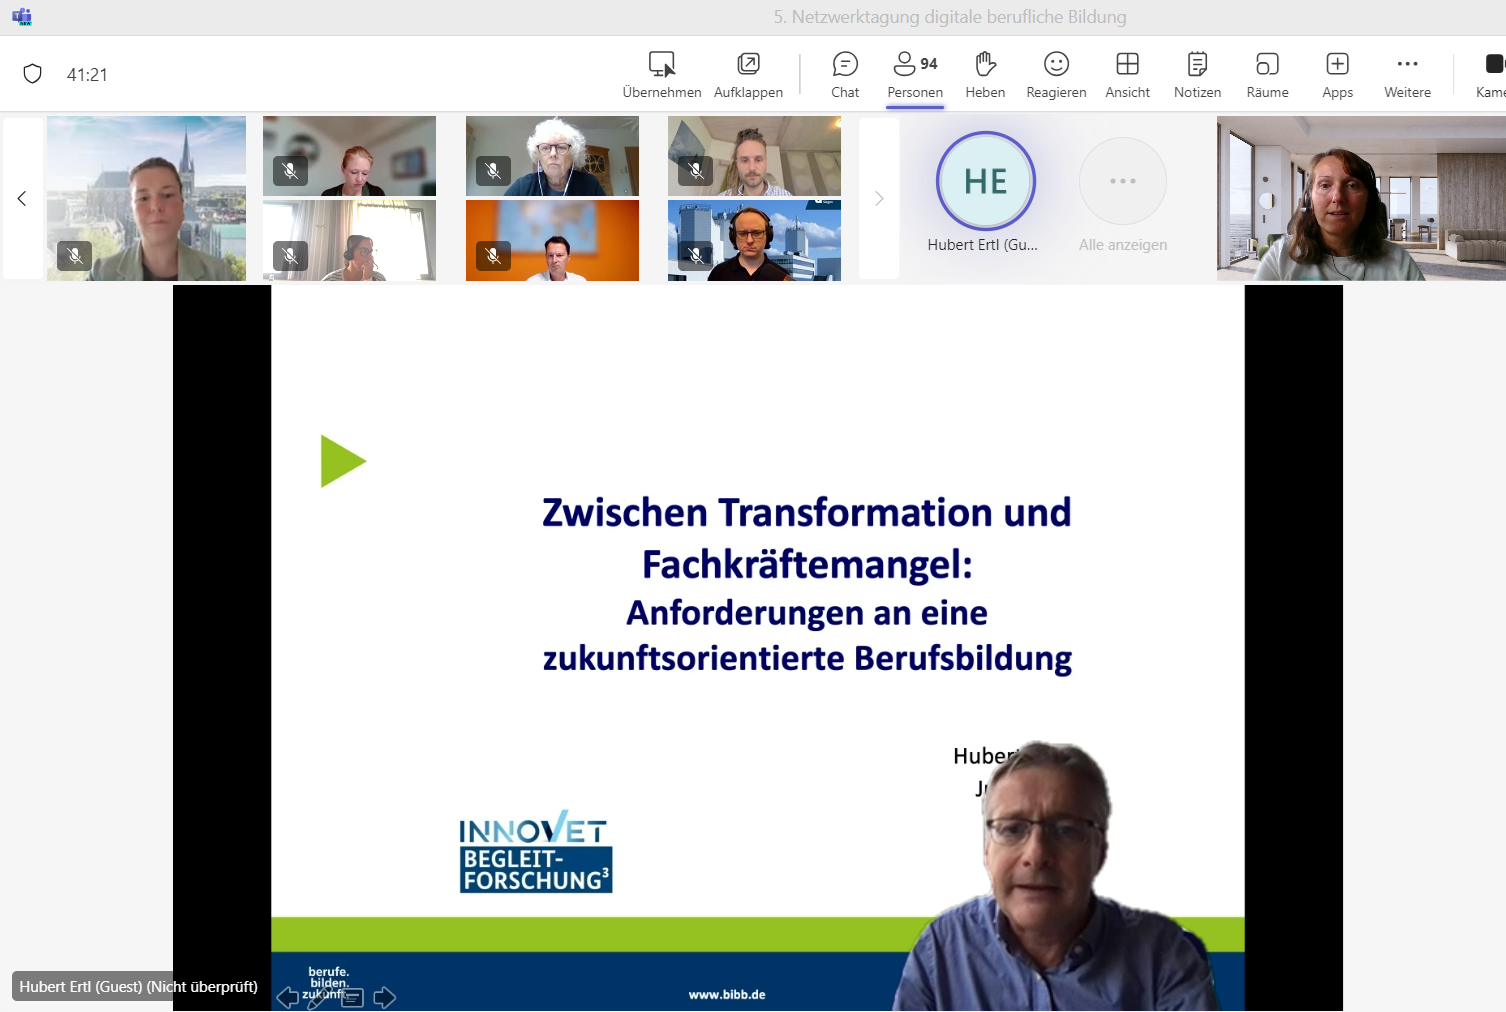Raise hand with the Heben button

click(x=985, y=75)
